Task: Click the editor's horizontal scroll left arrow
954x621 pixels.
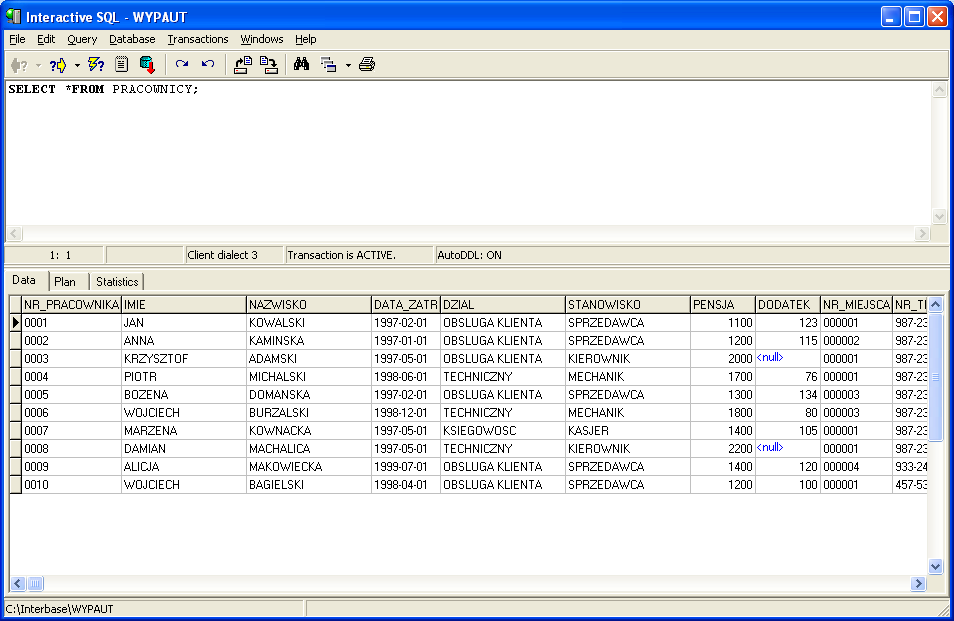Action: click(x=14, y=234)
